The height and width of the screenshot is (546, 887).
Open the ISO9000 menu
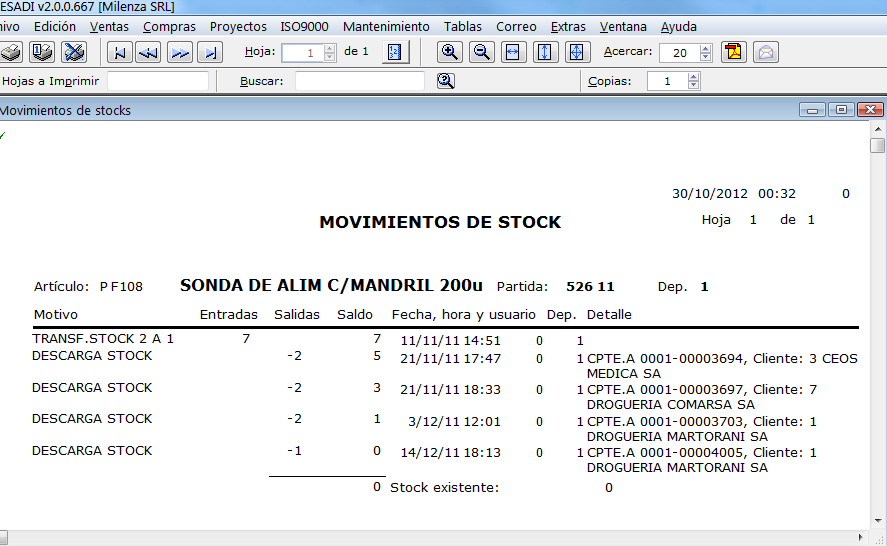pos(304,27)
